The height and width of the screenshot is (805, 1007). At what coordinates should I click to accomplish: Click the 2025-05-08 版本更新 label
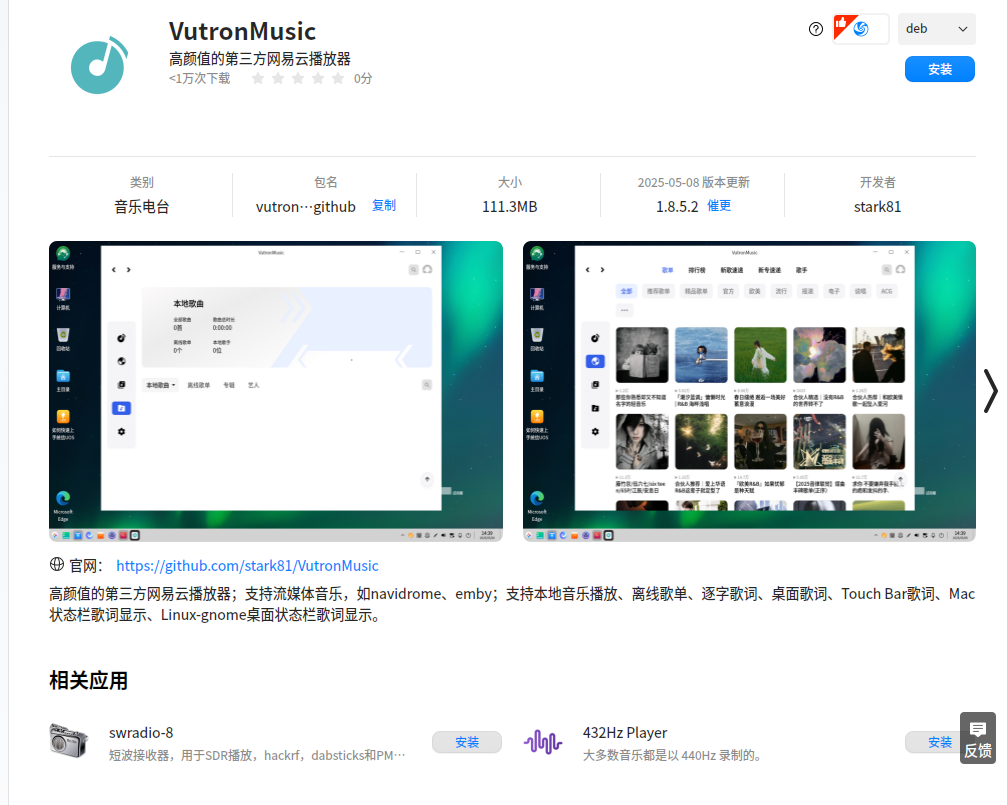[694, 182]
